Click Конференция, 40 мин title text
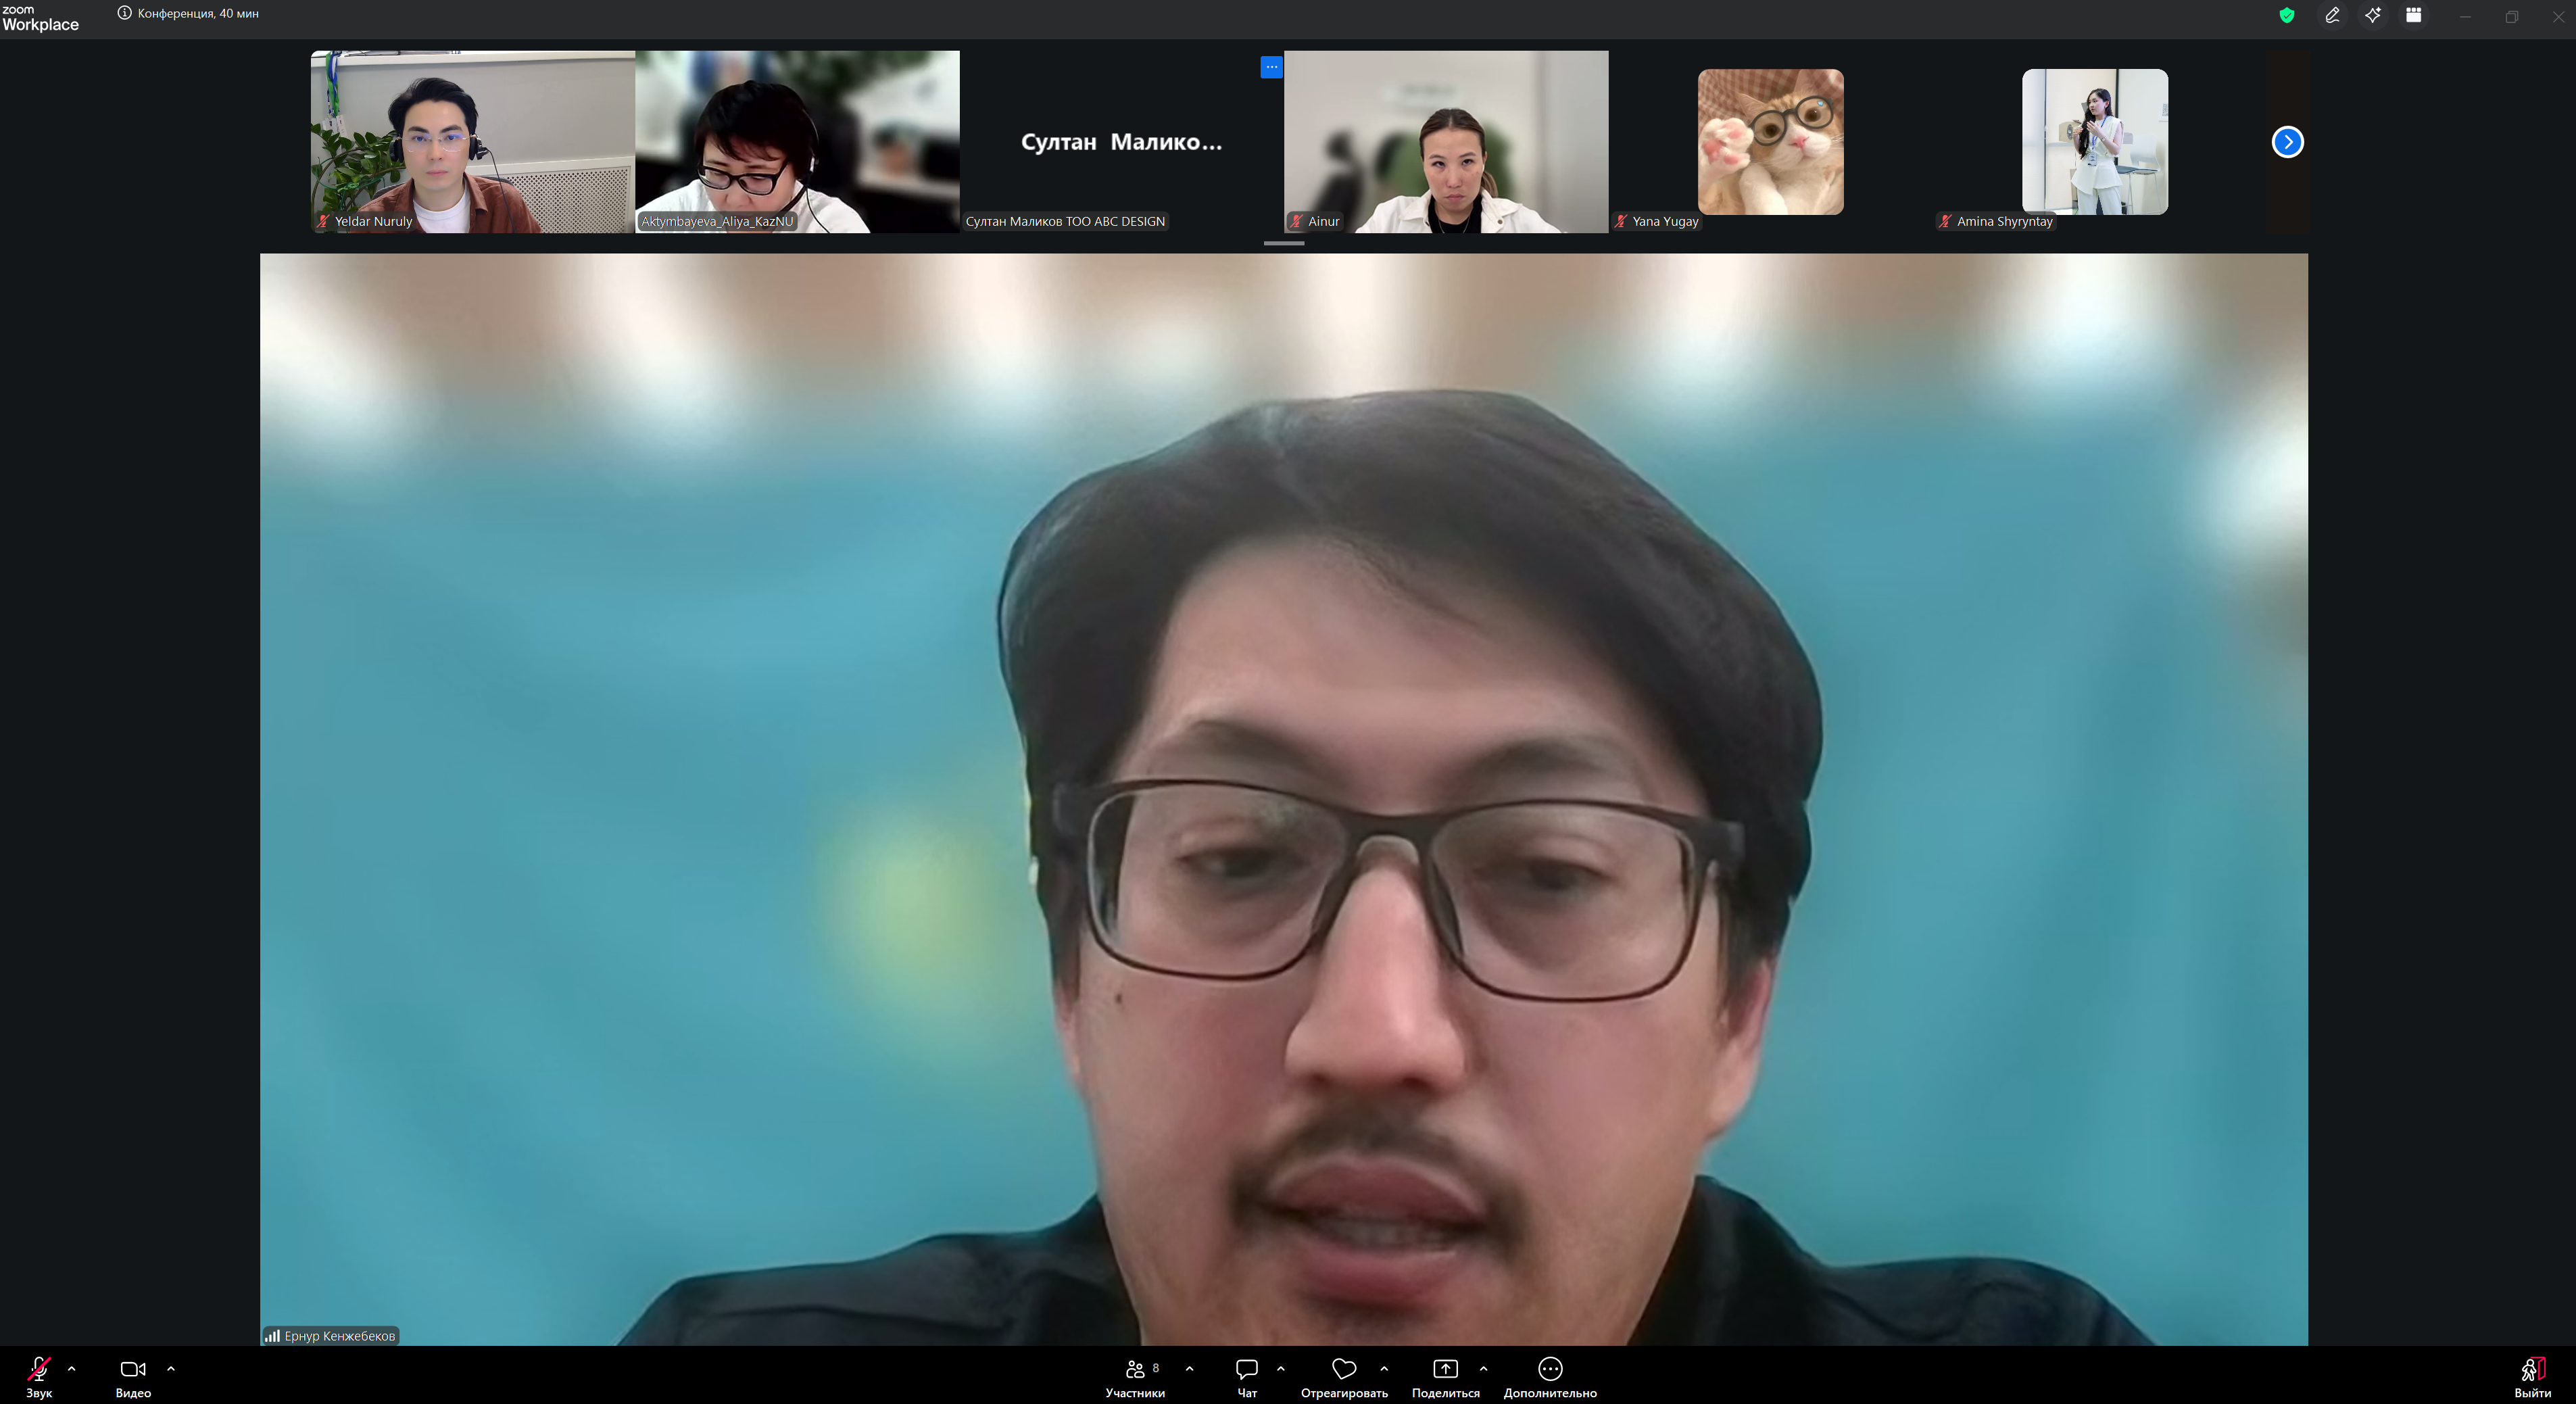 [x=198, y=14]
